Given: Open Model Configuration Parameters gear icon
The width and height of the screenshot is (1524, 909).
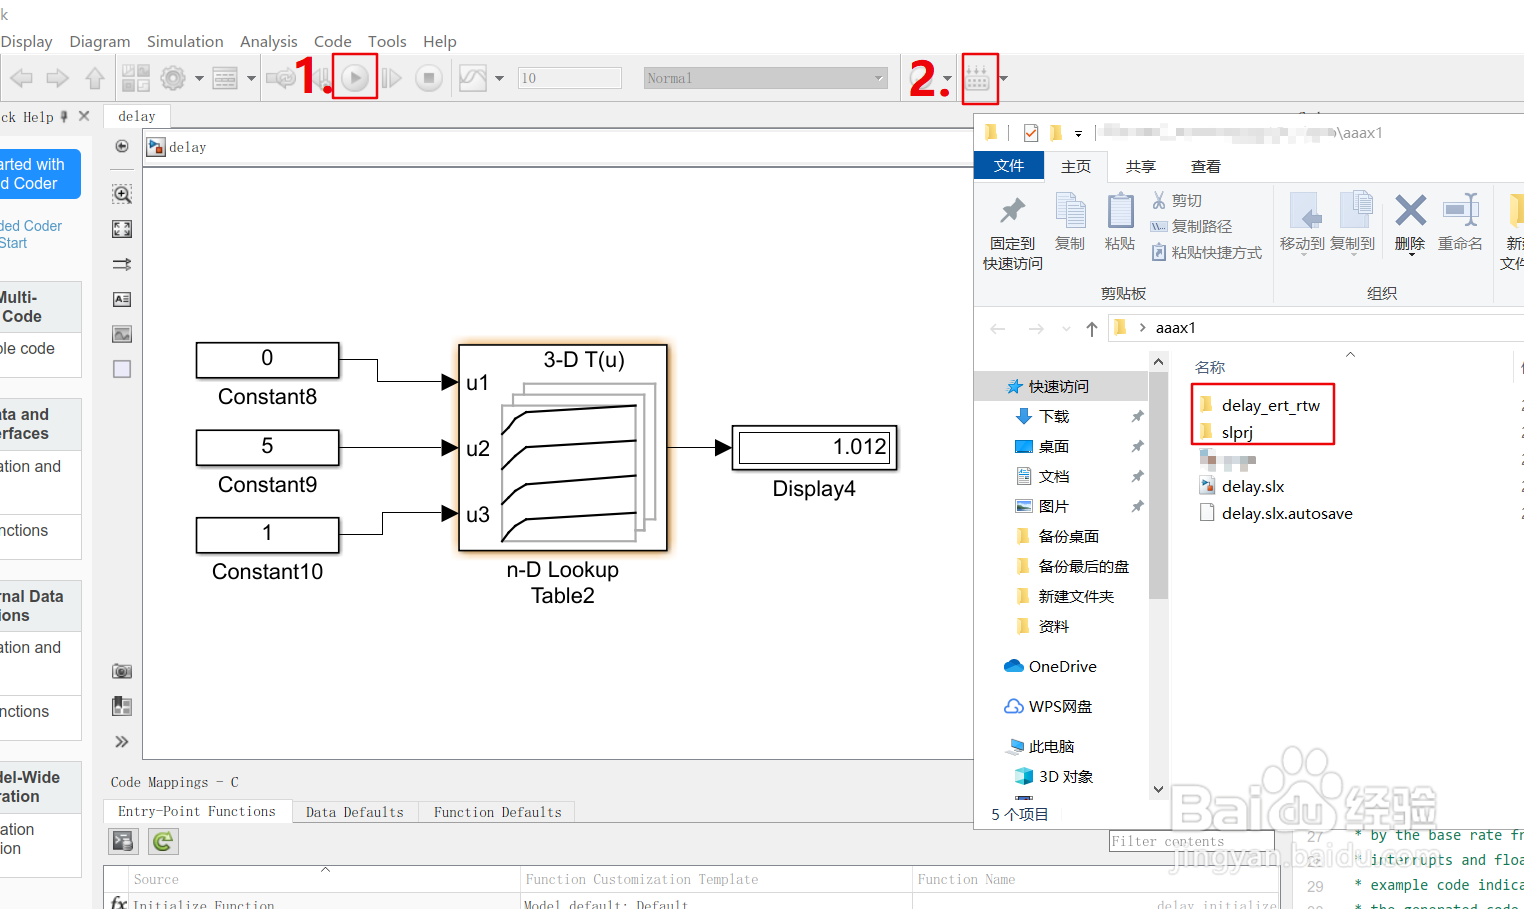Looking at the screenshot, I should click(x=173, y=78).
